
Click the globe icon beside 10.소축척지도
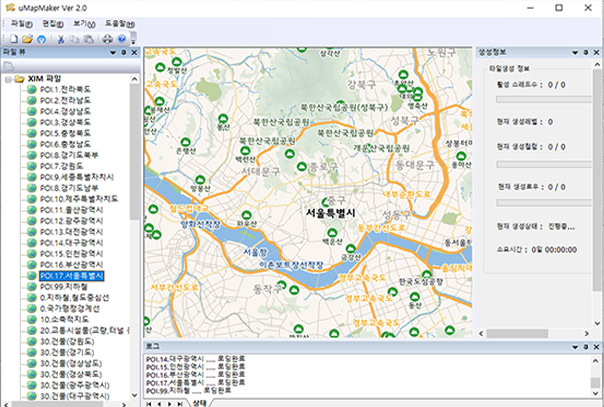[x=32, y=320]
